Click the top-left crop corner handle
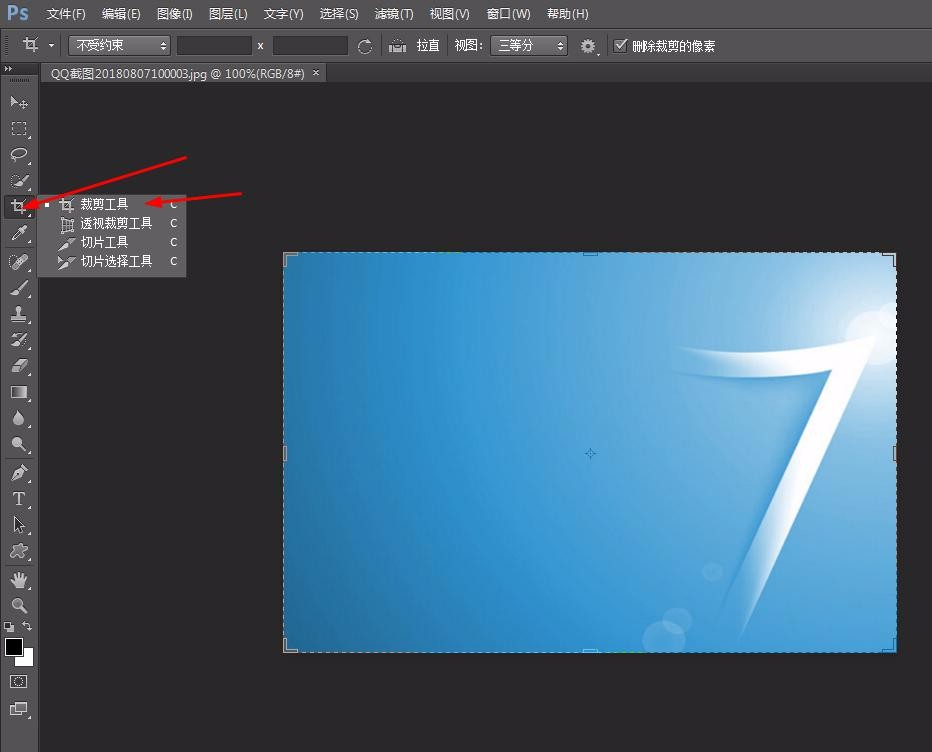932x752 pixels. click(x=289, y=258)
